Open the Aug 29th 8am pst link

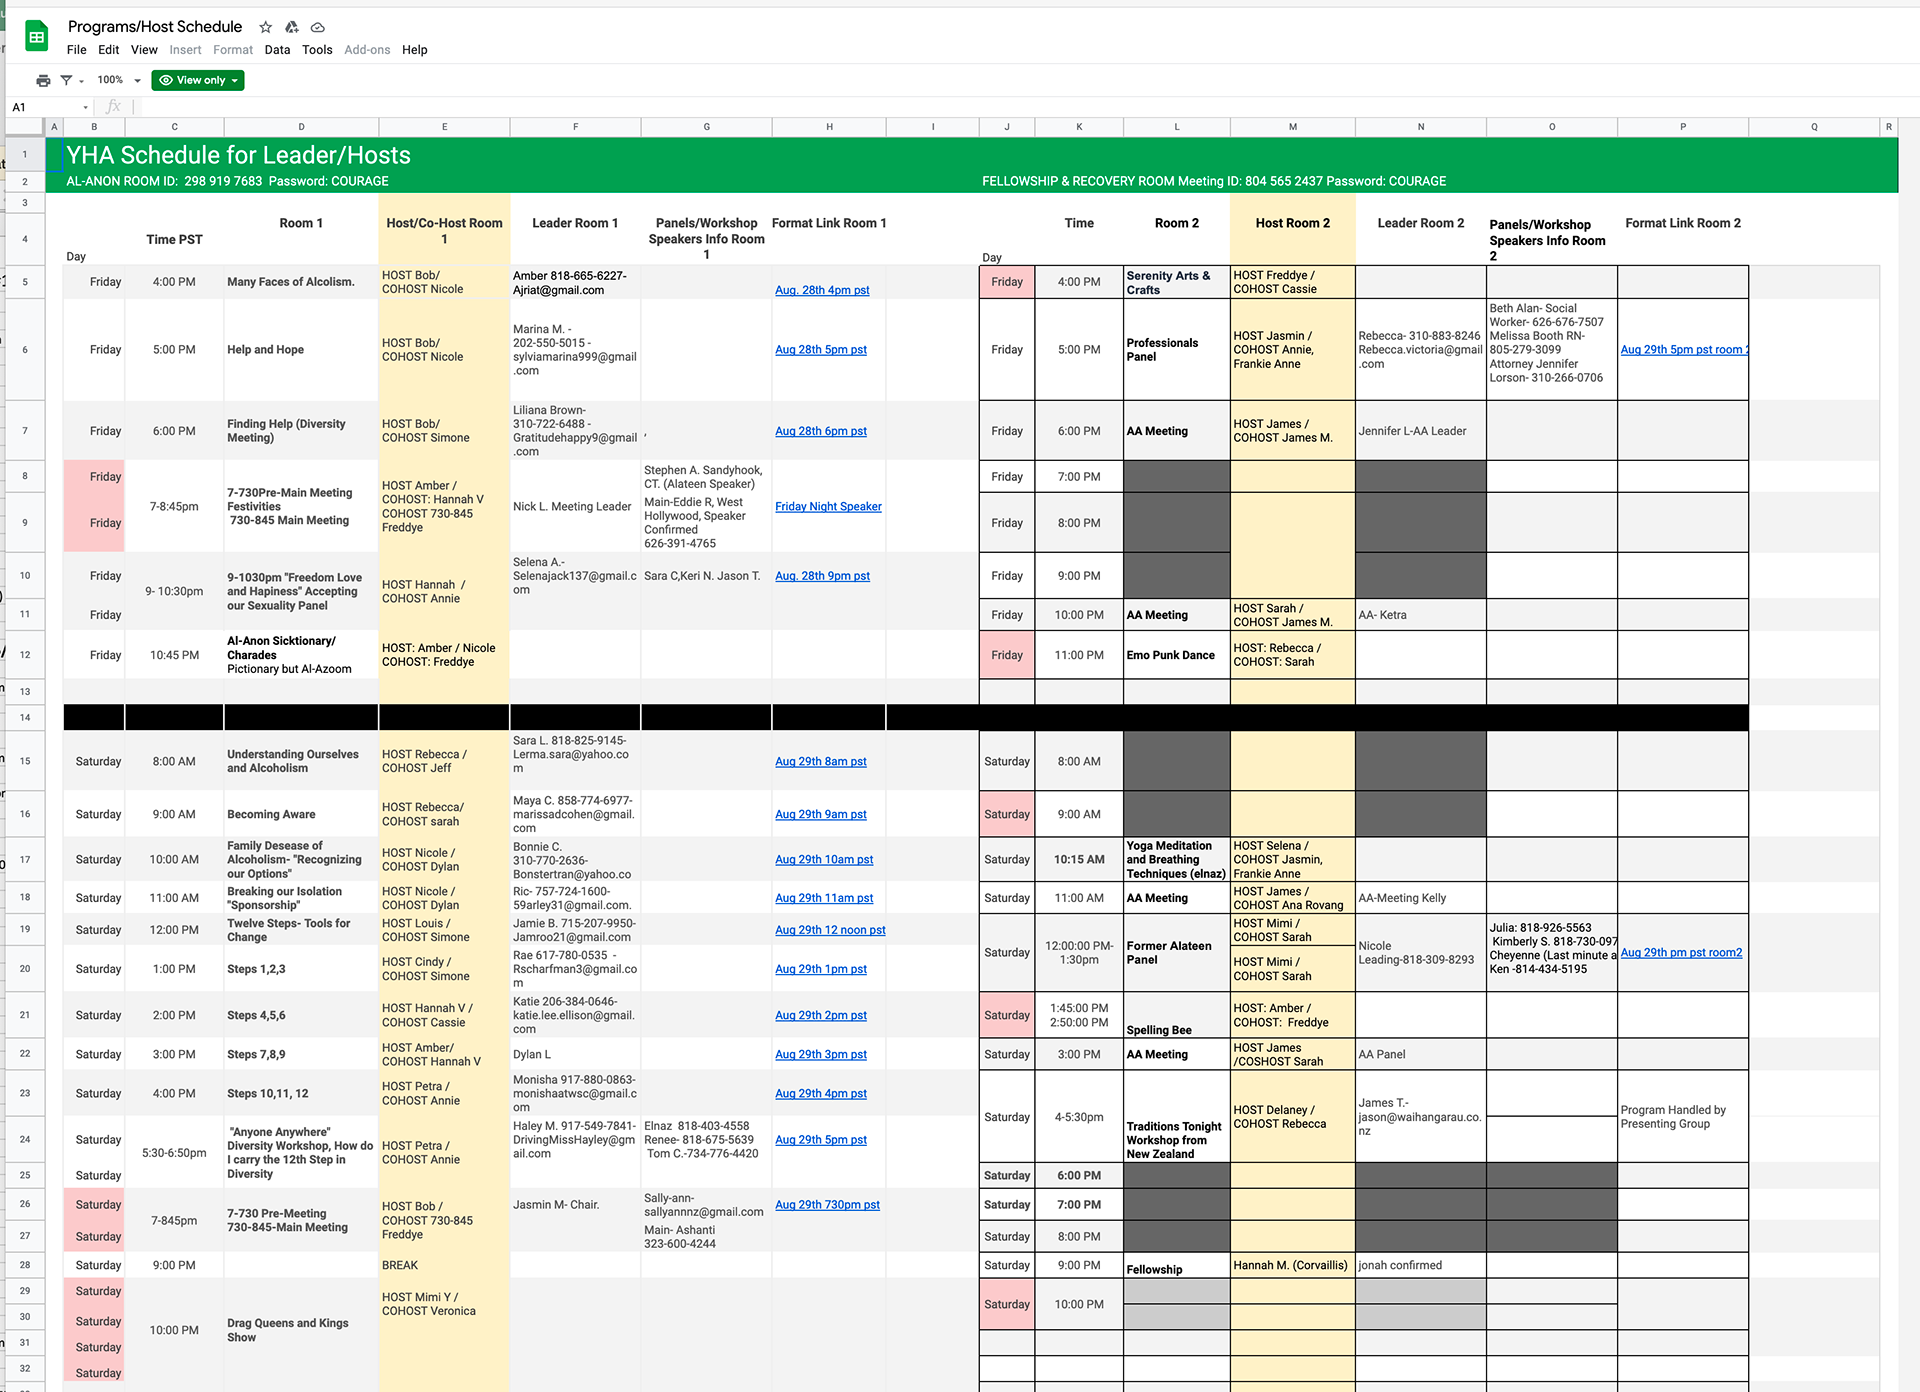(821, 762)
